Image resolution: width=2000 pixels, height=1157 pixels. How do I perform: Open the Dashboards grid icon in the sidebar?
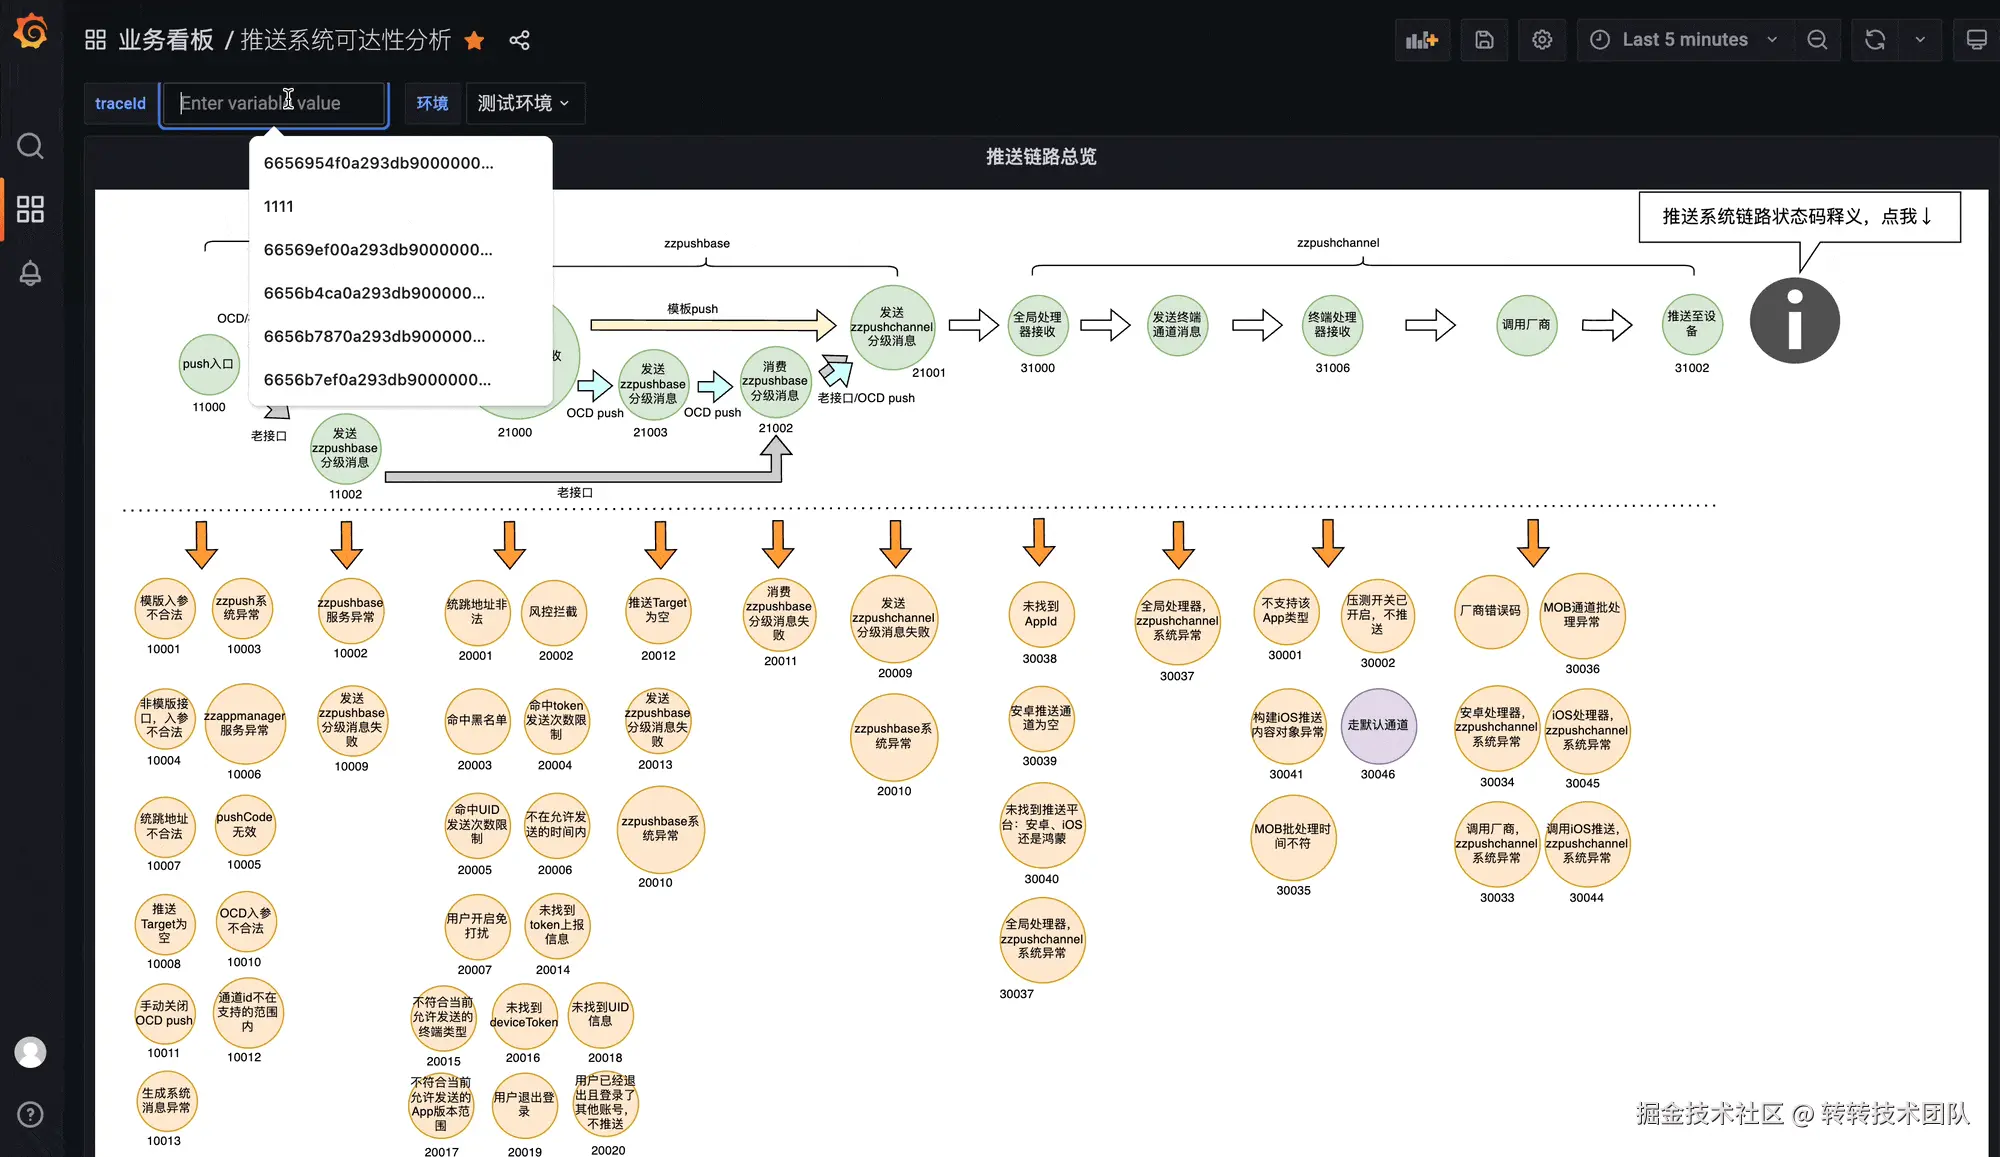pos(31,209)
